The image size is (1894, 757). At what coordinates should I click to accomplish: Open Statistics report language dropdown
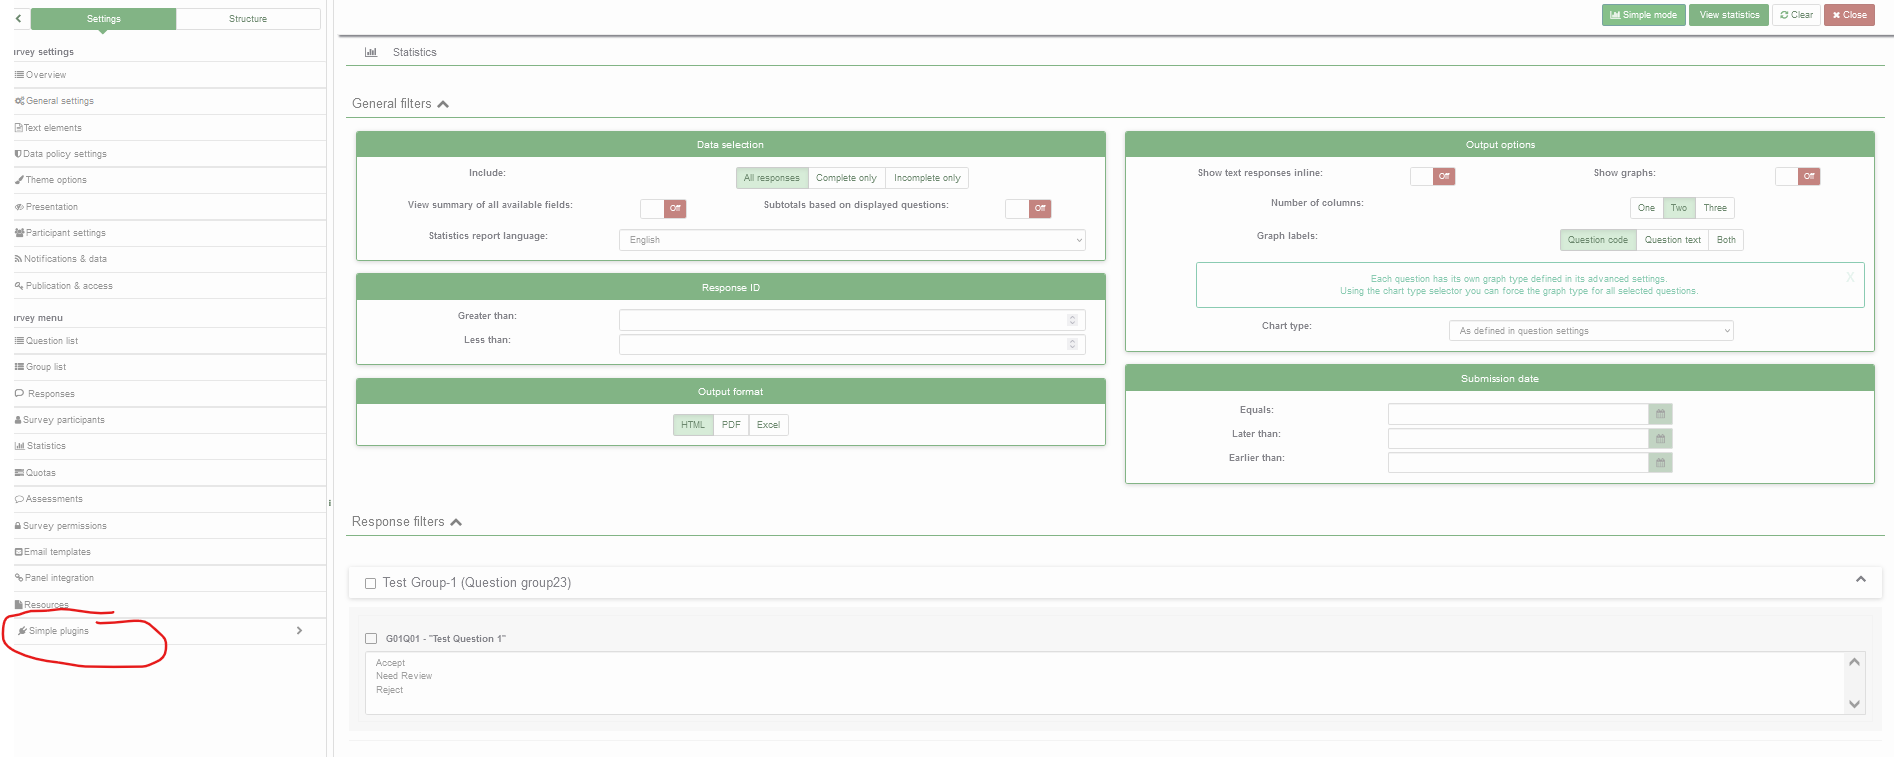(x=852, y=240)
